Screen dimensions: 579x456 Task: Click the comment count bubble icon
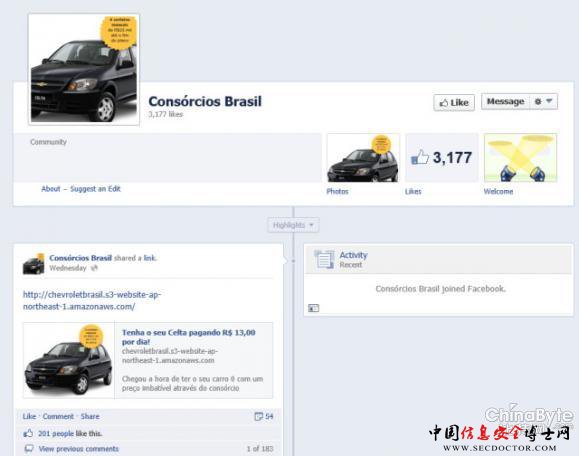(258, 416)
